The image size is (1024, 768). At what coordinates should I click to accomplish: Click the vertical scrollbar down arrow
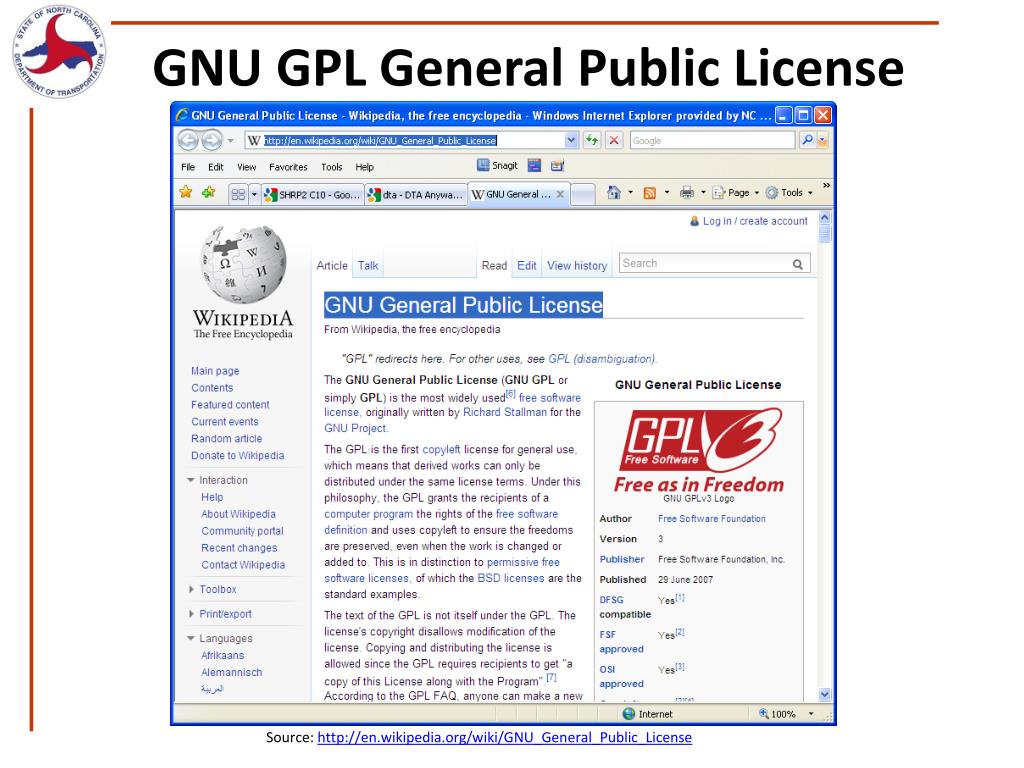coord(825,695)
